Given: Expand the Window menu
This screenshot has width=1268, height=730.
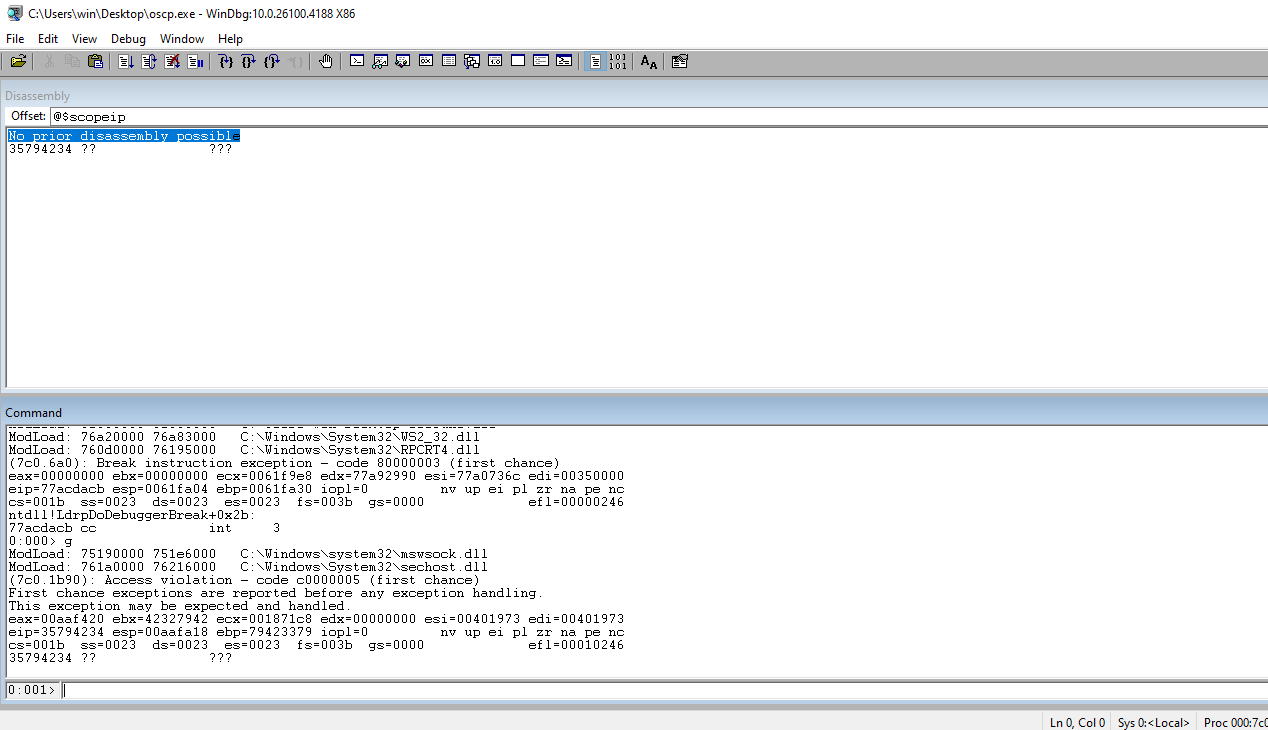Looking at the screenshot, I should point(182,39).
